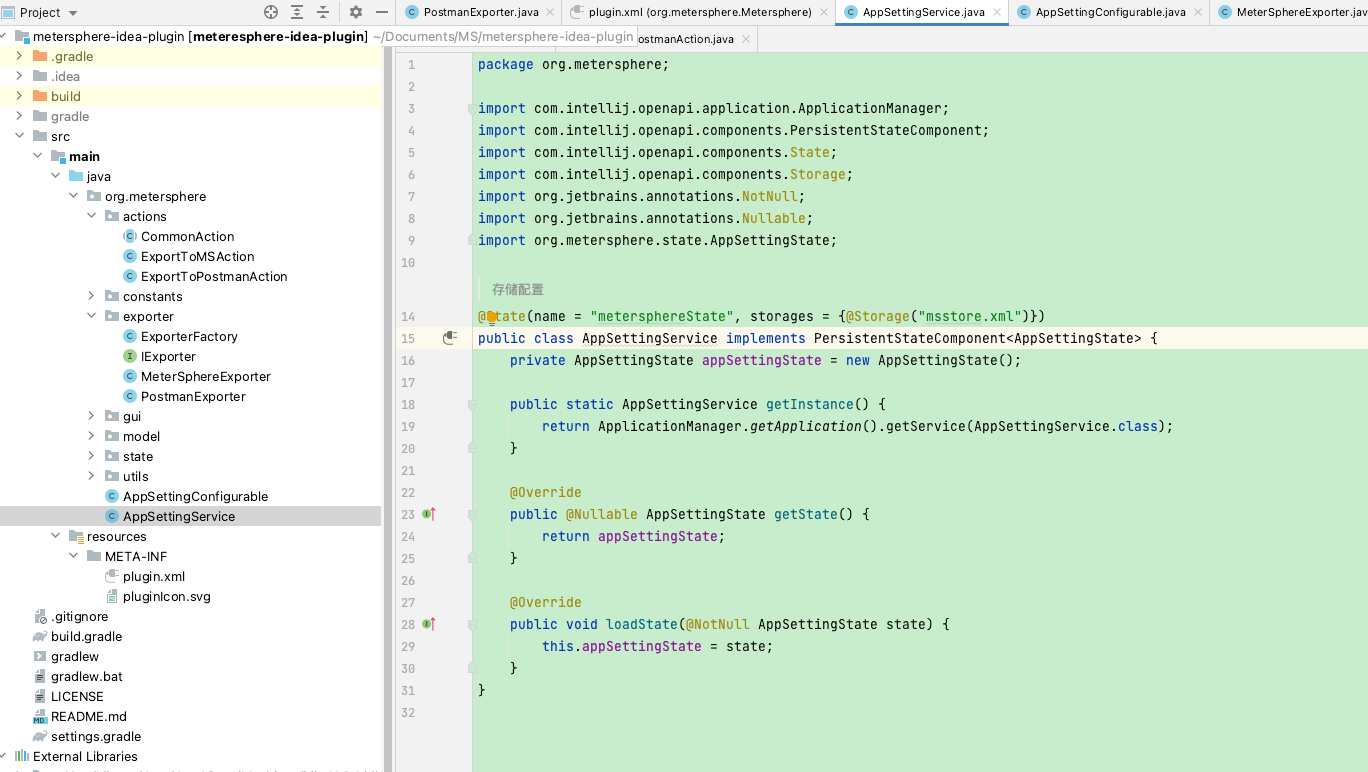Image resolution: width=1368 pixels, height=772 pixels.
Task: Expand the build folder
Action: 19,96
